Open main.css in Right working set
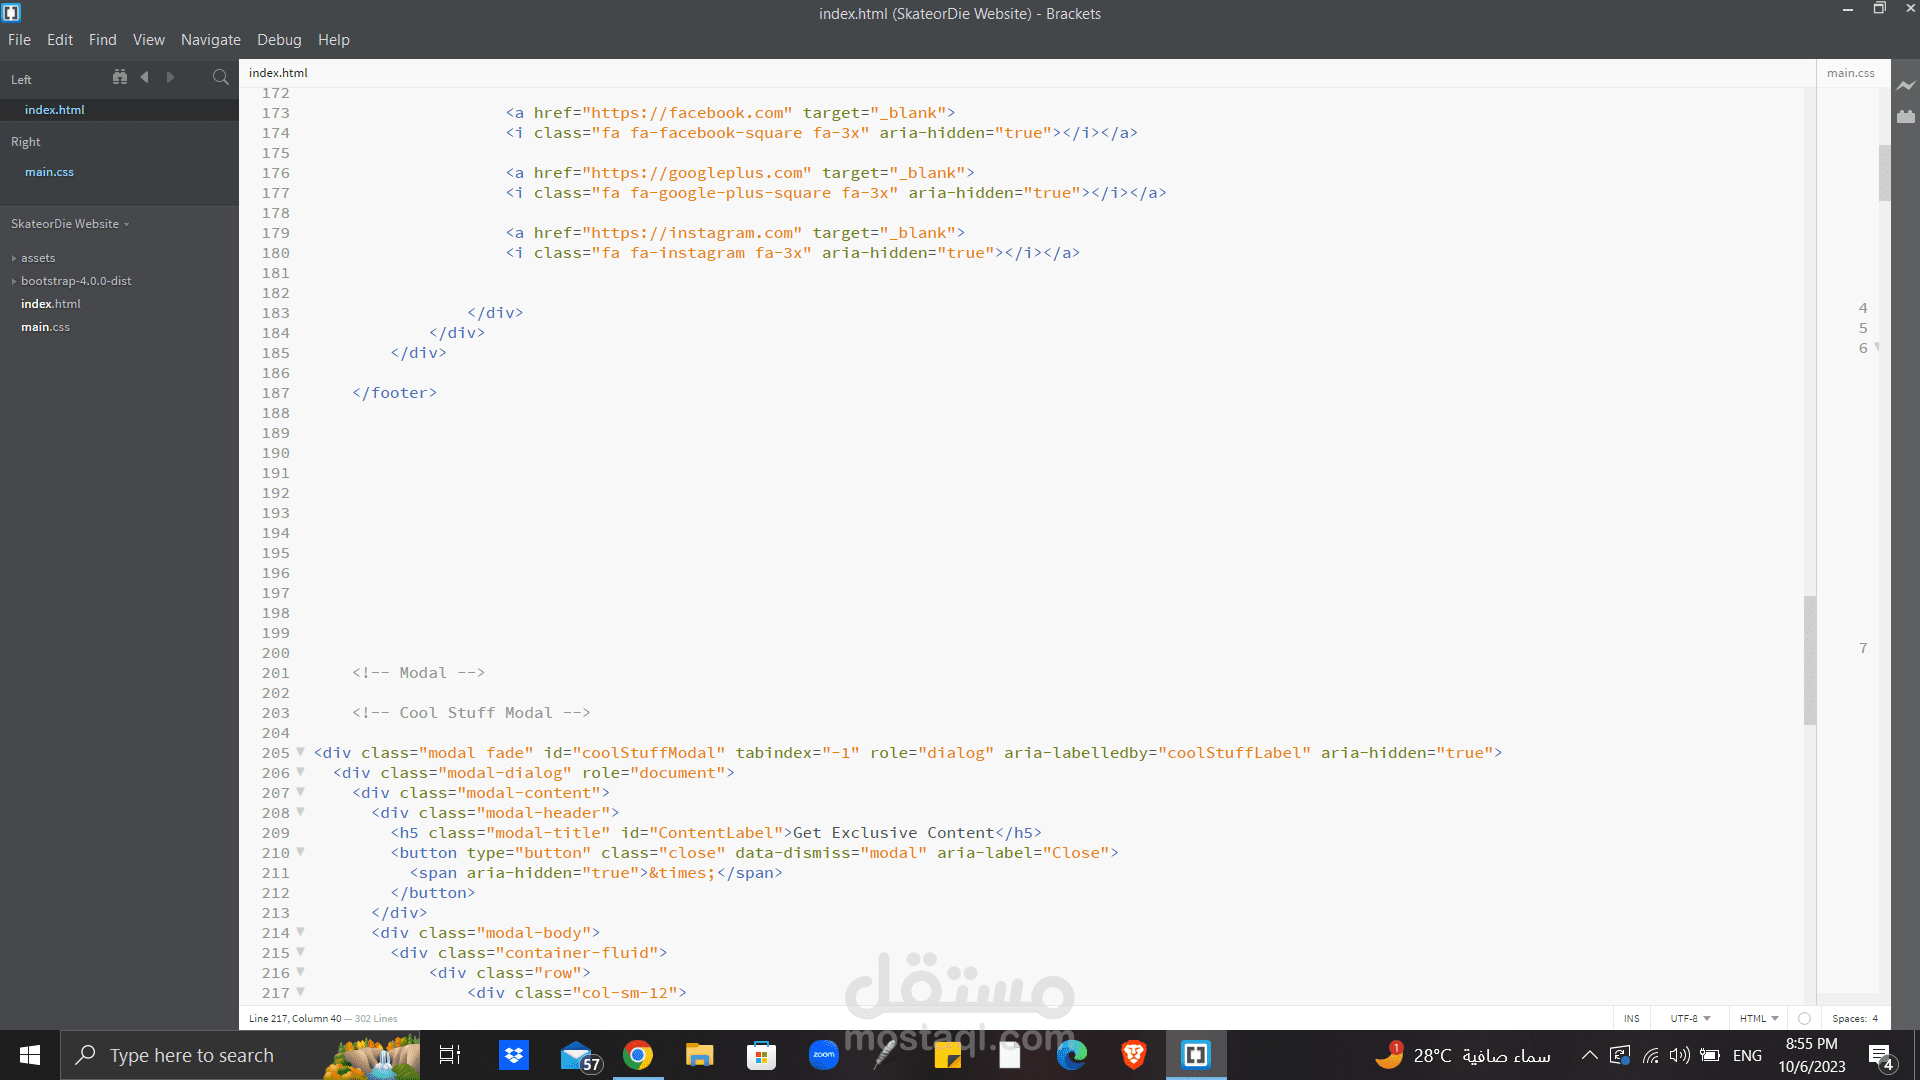 point(49,172)
